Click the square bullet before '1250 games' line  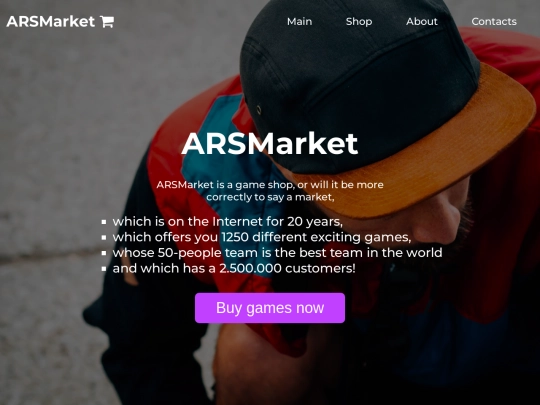pos(104,238)
